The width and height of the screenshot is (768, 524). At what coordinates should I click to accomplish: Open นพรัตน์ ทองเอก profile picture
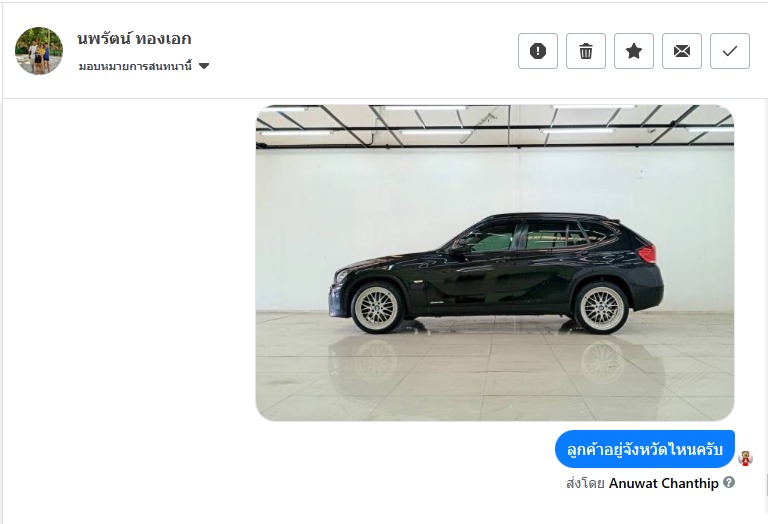pyautogui.click(x=39, y=51)
